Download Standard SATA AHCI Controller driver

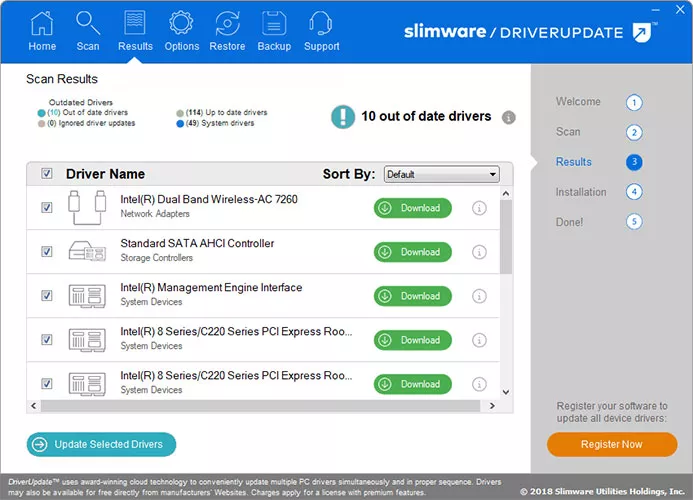[x=413, y=252]
